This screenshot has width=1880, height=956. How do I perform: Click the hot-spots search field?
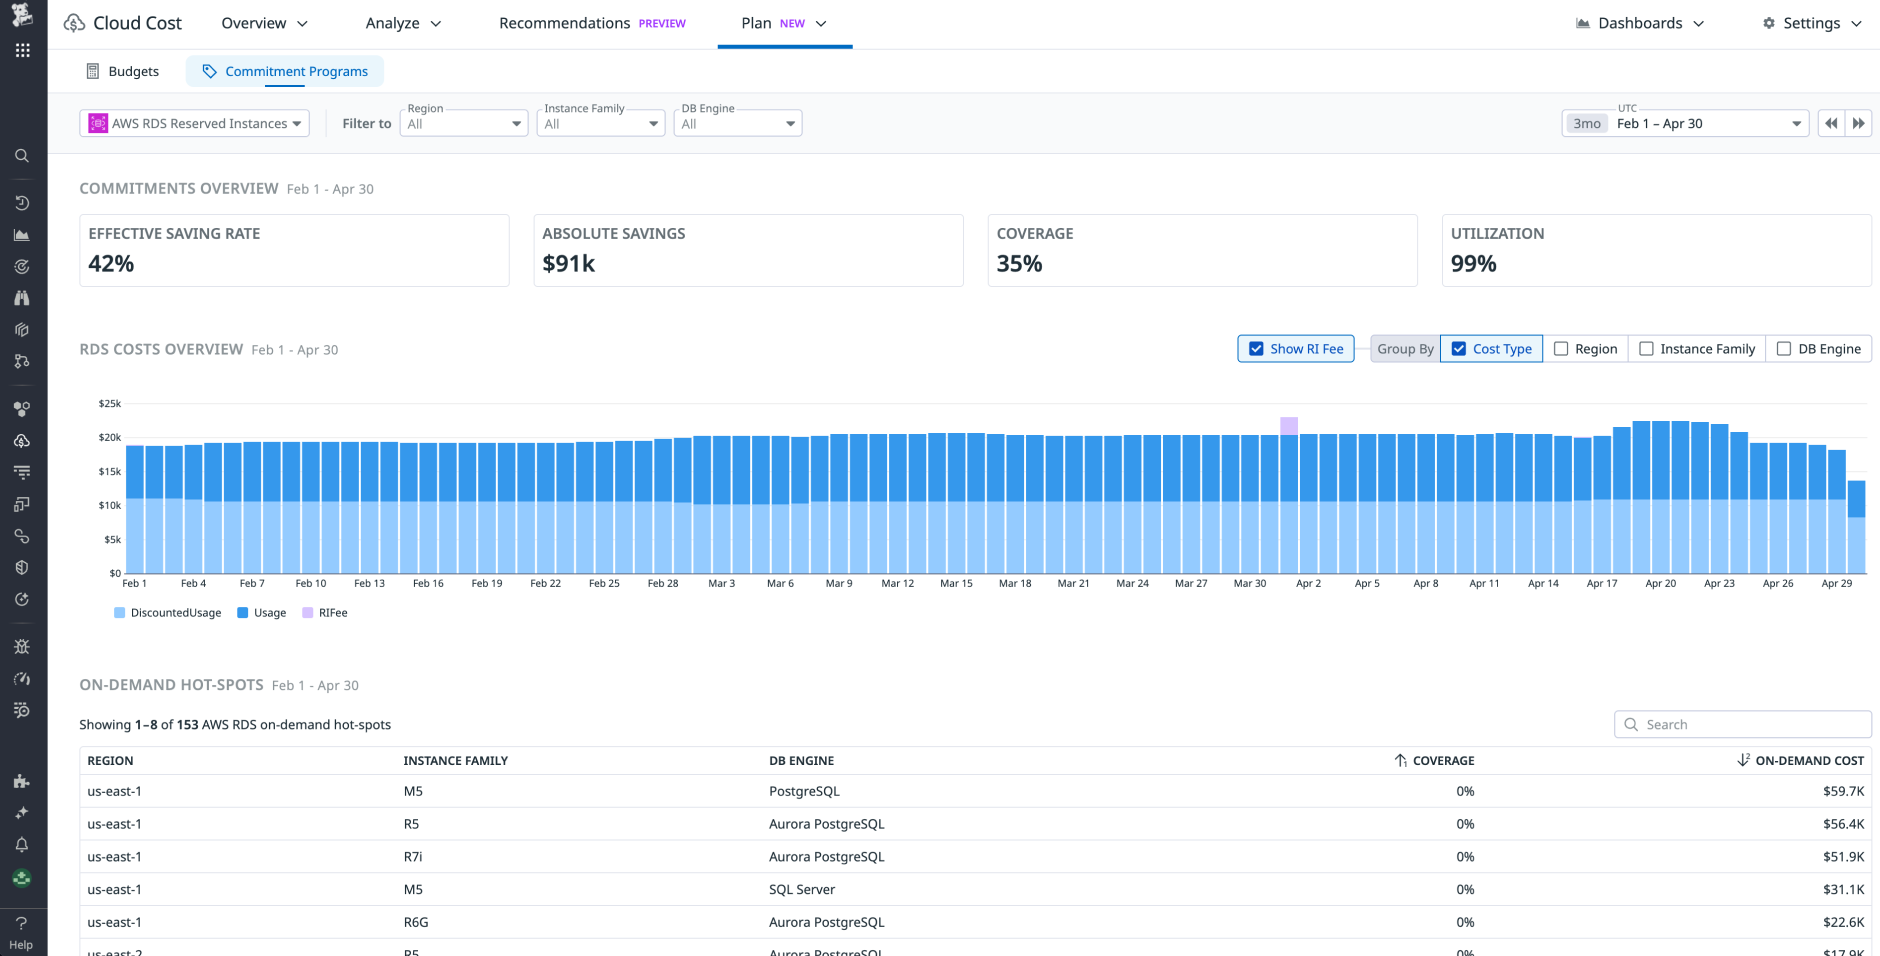point(1742,723)
